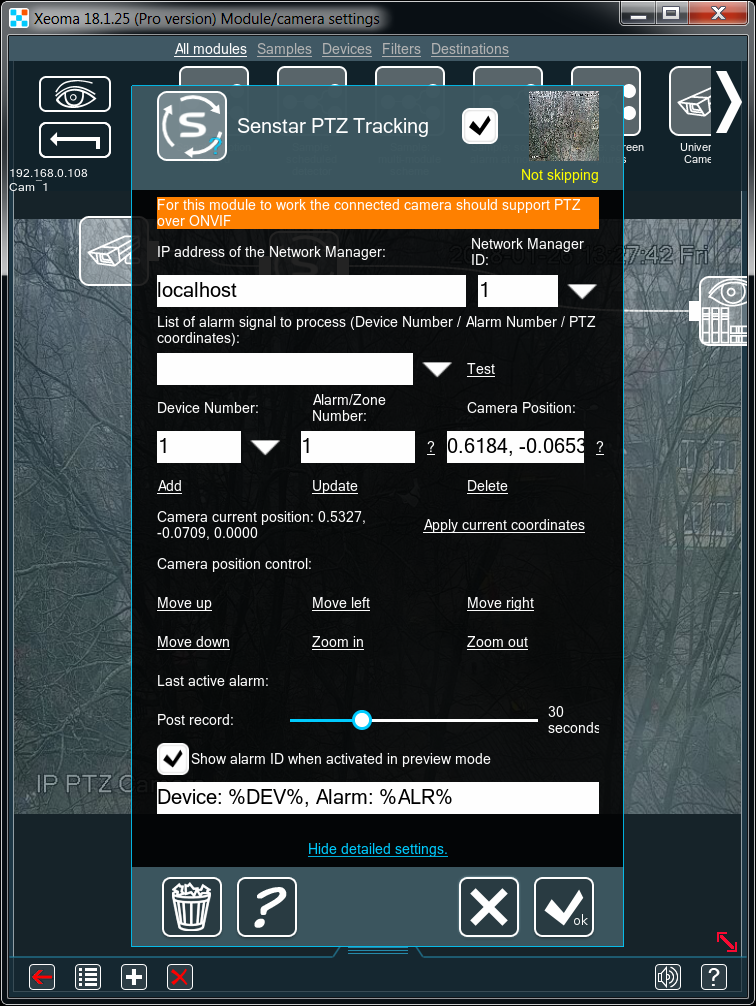Image resolution: width=756 pixels, height=1006 pixels.
Task: Click the Universal Camera module icon in the ribbon
Action: tap(690, 101)
